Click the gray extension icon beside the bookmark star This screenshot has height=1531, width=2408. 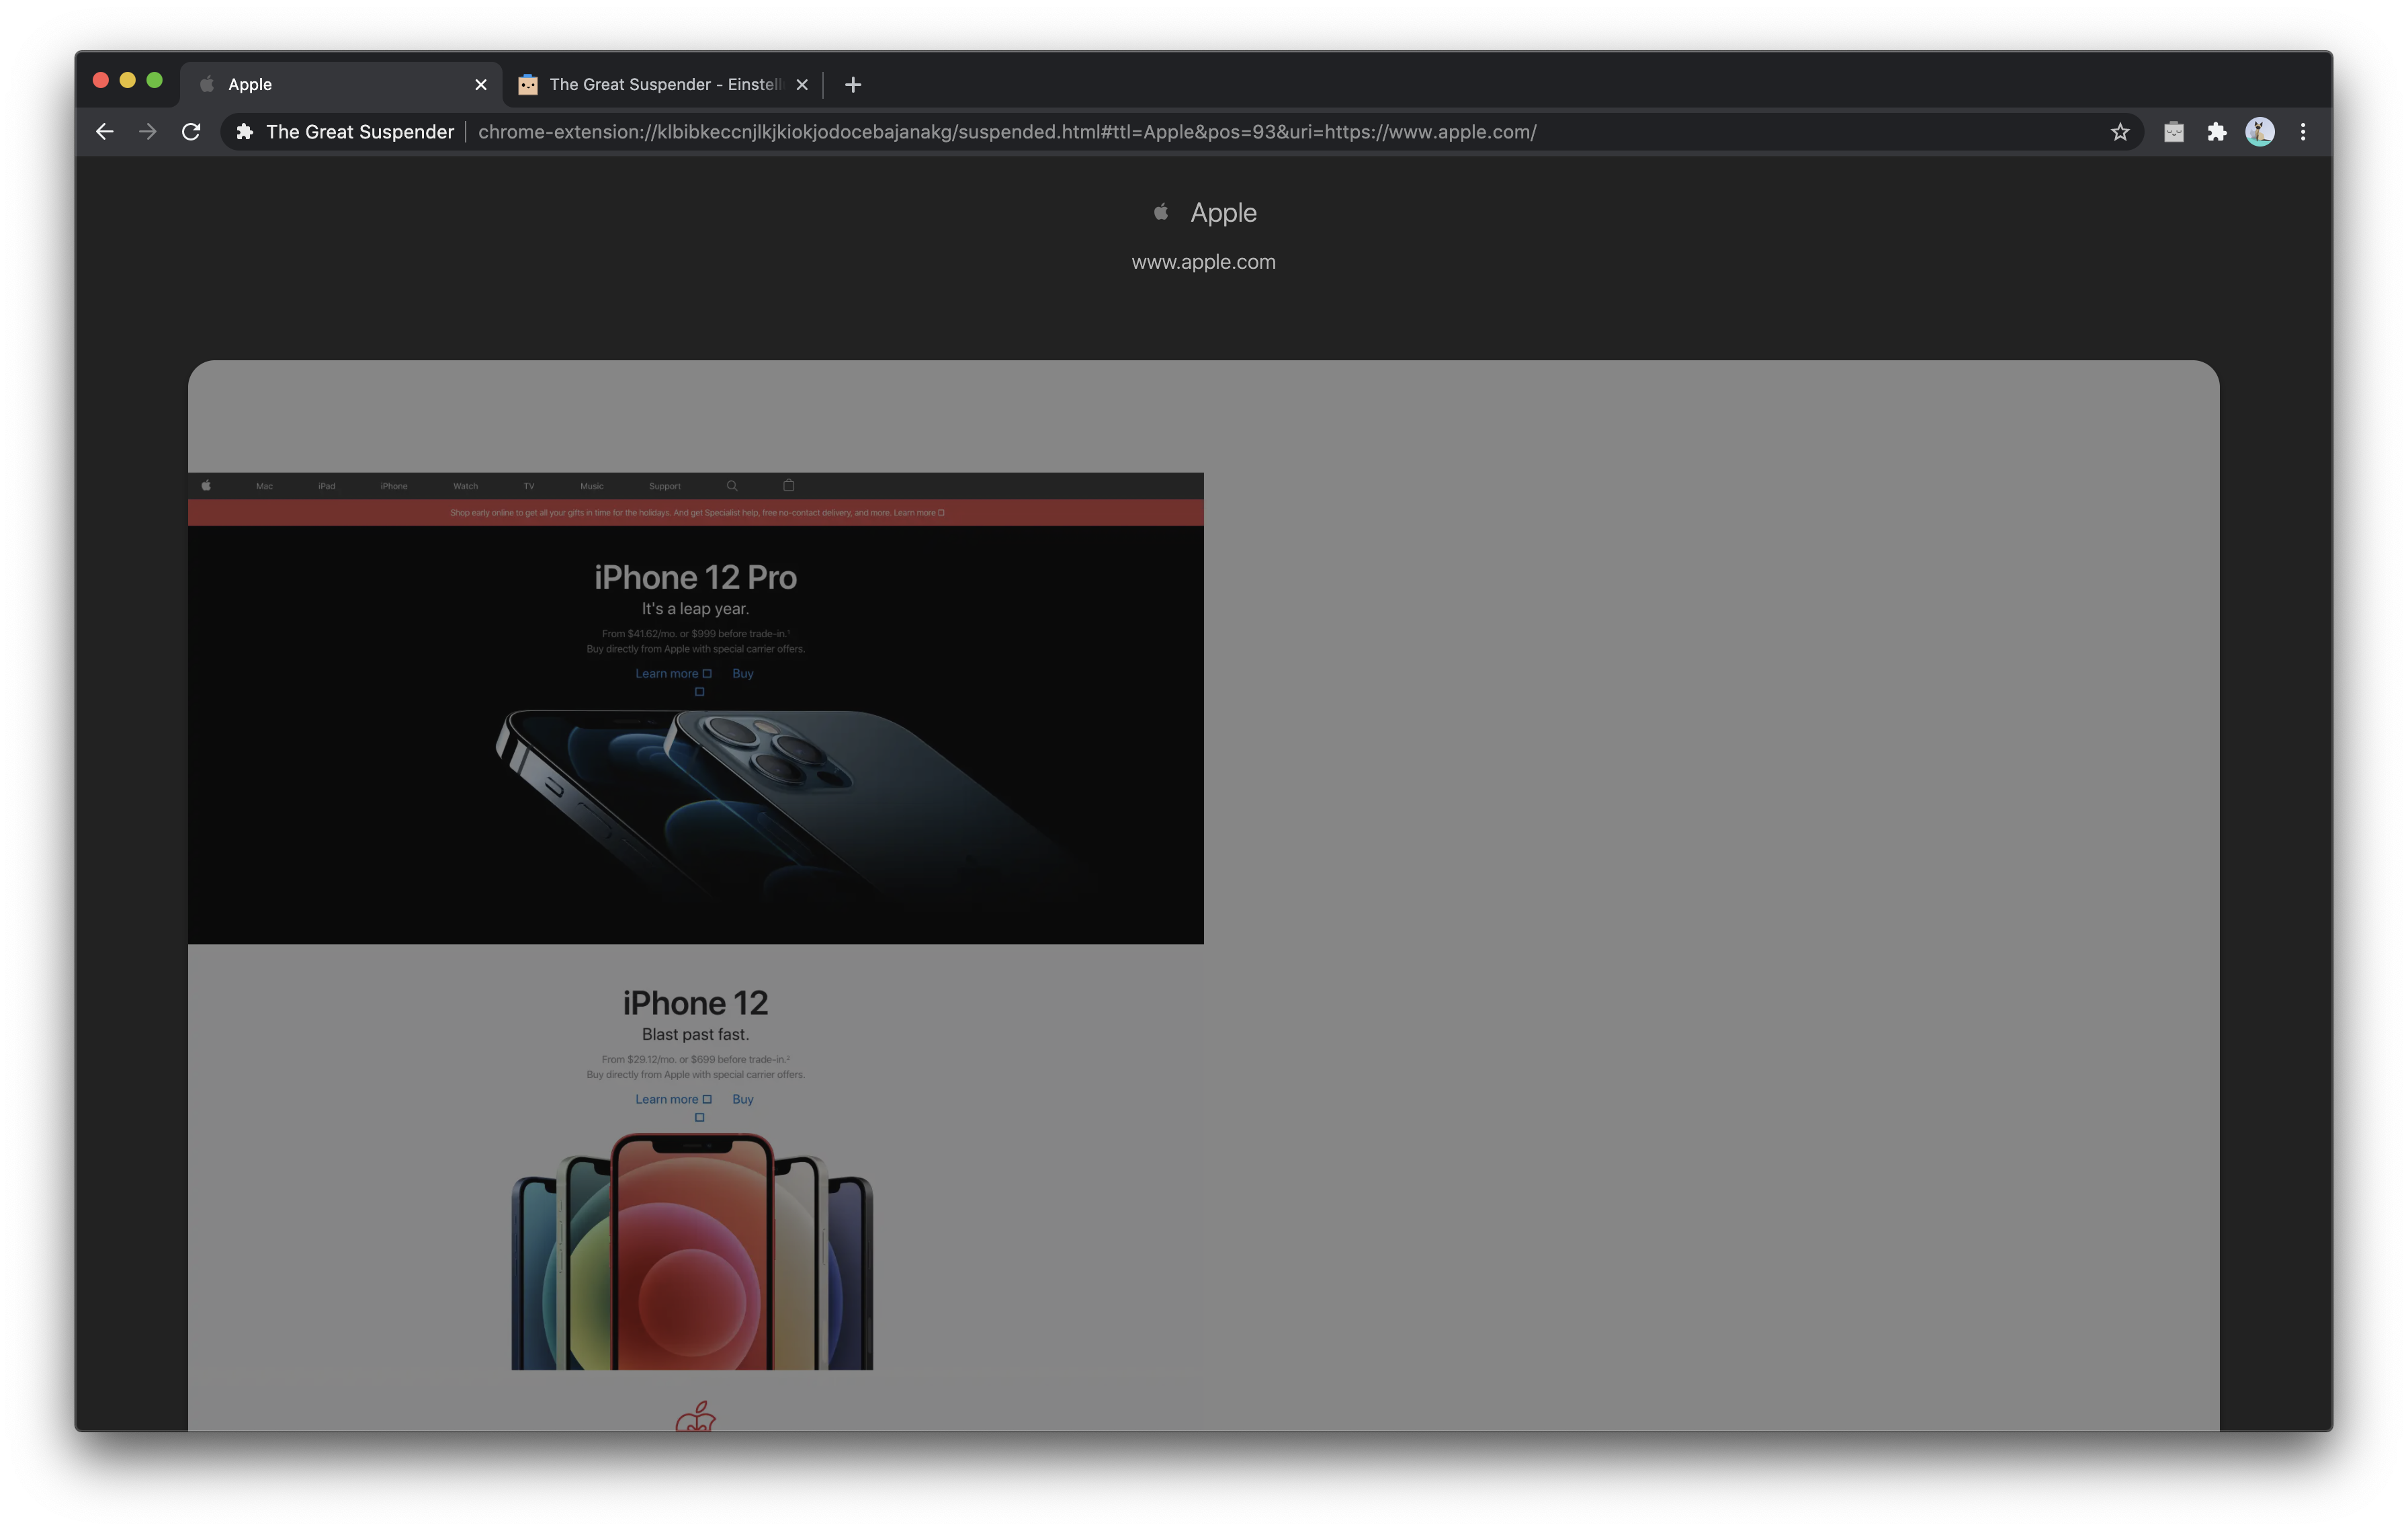coord(2174,132)
